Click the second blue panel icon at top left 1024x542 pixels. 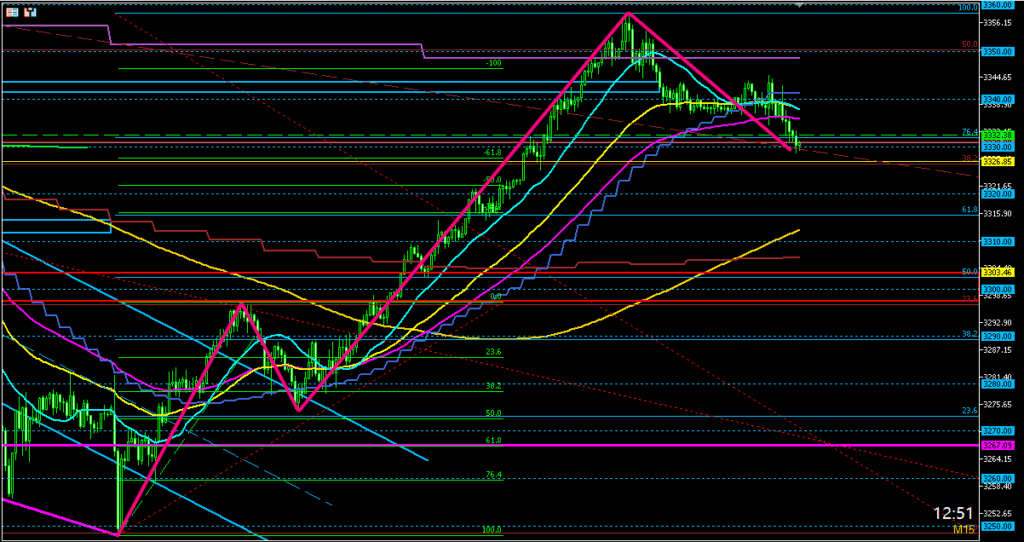pyautogui.click(x=30, y=12)
